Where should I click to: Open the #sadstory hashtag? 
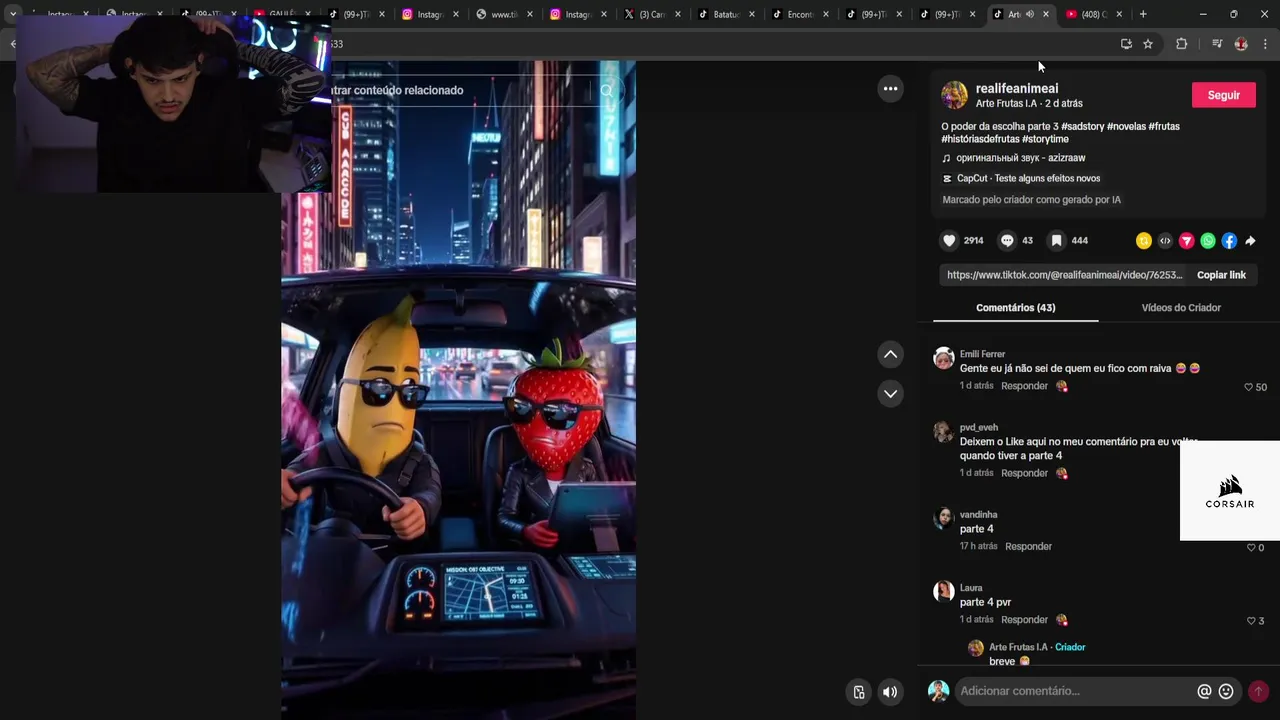1082,127
